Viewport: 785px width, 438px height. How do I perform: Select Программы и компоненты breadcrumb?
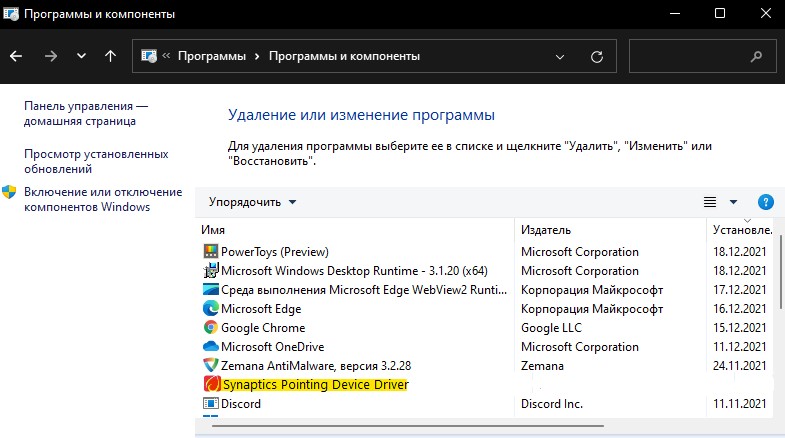344,56
